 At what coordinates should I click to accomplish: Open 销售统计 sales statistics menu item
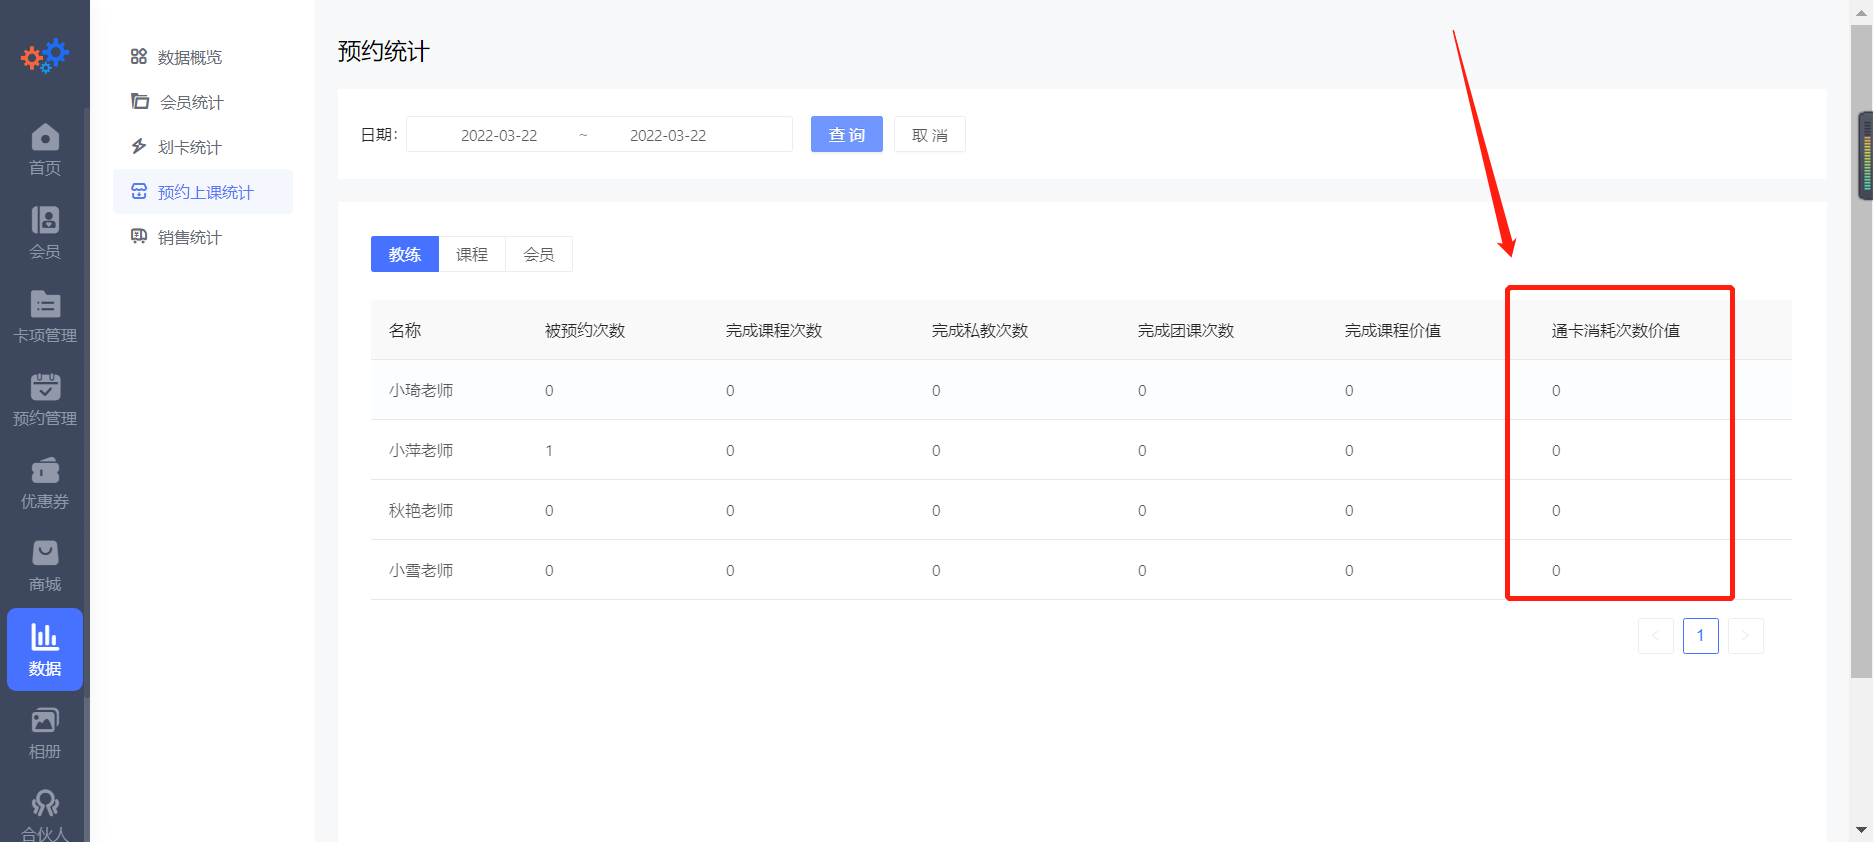click(189, 237)
